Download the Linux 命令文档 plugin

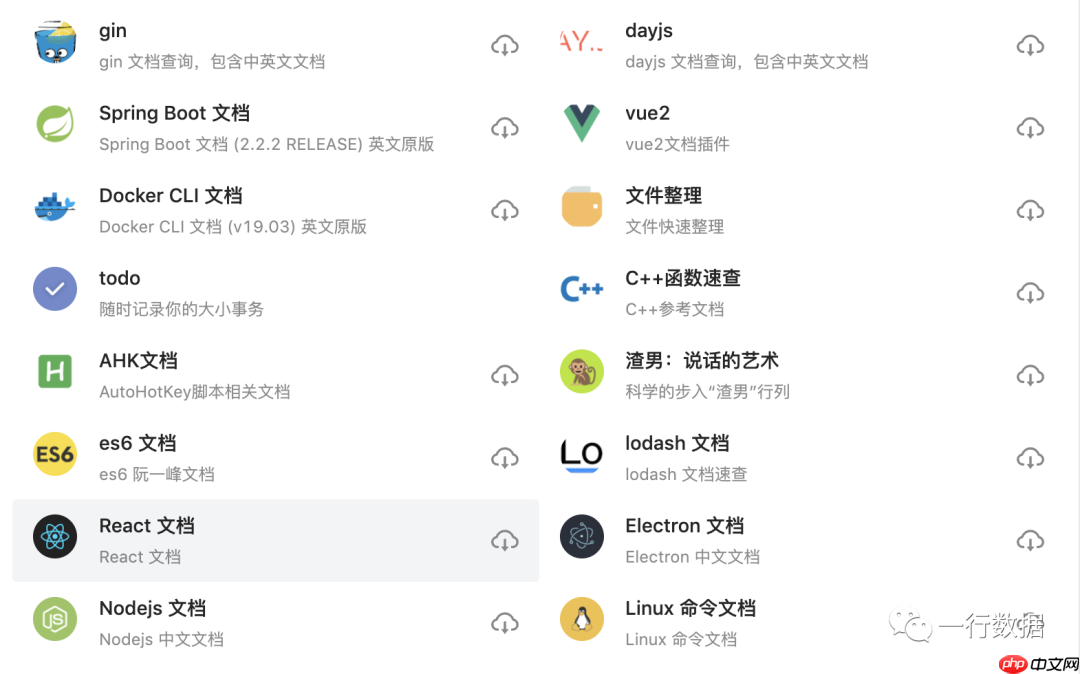1030,622
